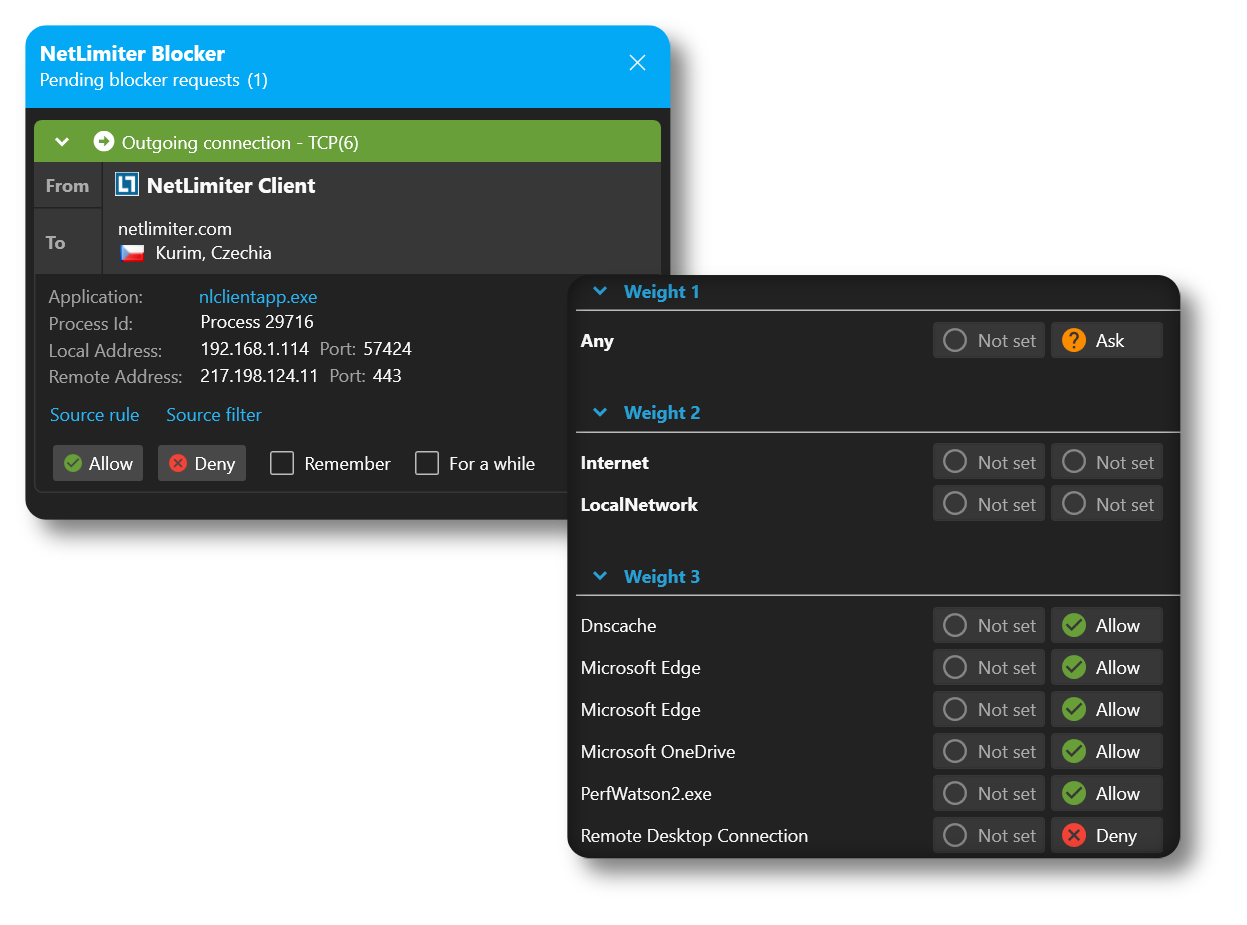
Task: Click the Kurim, Czechia location text
Action: tap(214, 253)
